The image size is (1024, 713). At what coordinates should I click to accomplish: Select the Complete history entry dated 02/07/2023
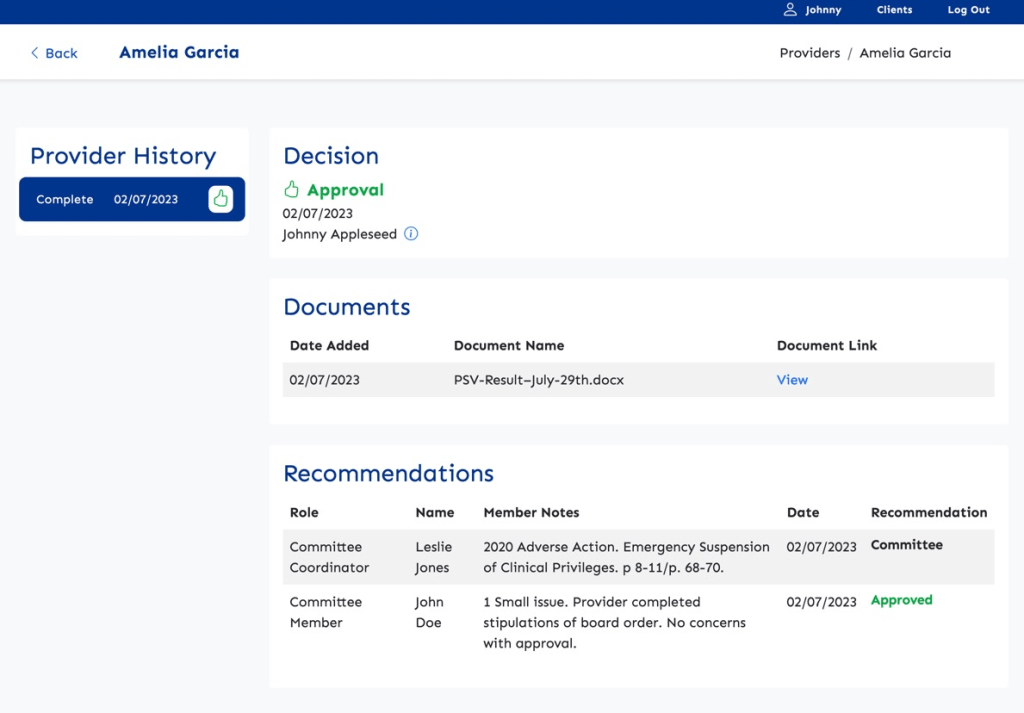(130, 199)
